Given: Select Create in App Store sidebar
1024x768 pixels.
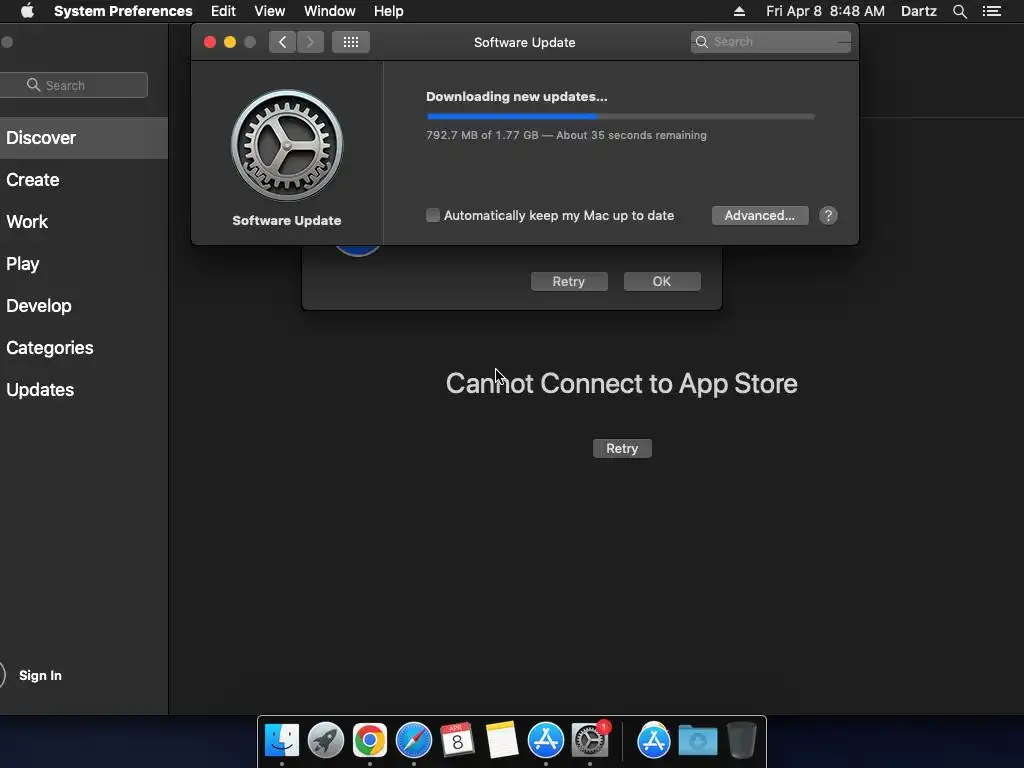Looking at the screenshot, I should pyautogui.click(x=84, y=180).
